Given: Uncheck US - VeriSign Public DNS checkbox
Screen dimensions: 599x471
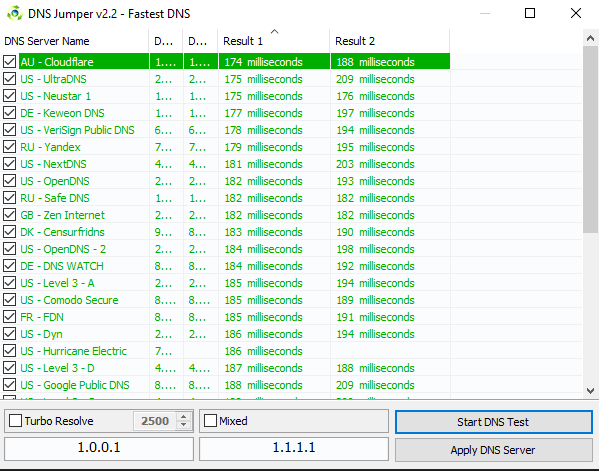Looking at the screenshot, I should click(x=10, y=129).
